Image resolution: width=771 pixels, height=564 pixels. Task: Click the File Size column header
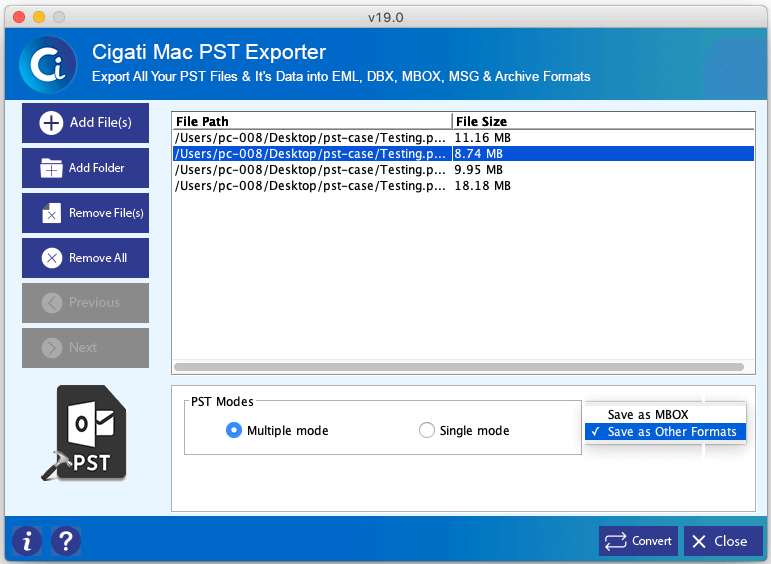603,121
